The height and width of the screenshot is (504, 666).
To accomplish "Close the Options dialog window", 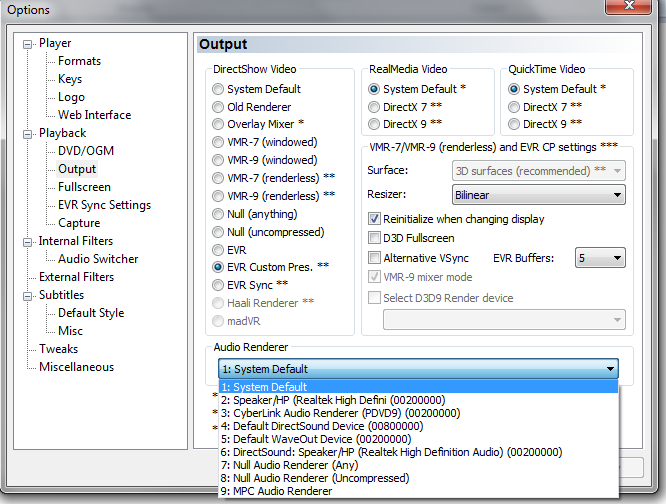I will point(629,6).
